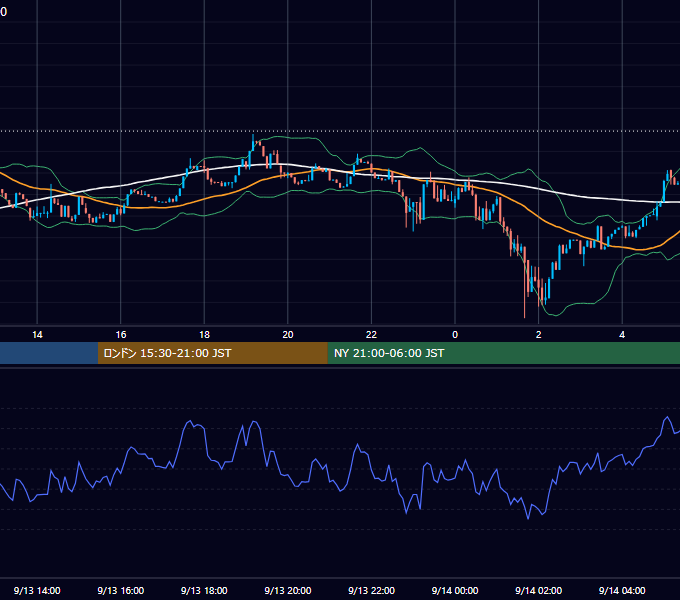This screenshot has width=680, height=600.
Task: Click the blue session band before London
Action: (x=49, y=353)
